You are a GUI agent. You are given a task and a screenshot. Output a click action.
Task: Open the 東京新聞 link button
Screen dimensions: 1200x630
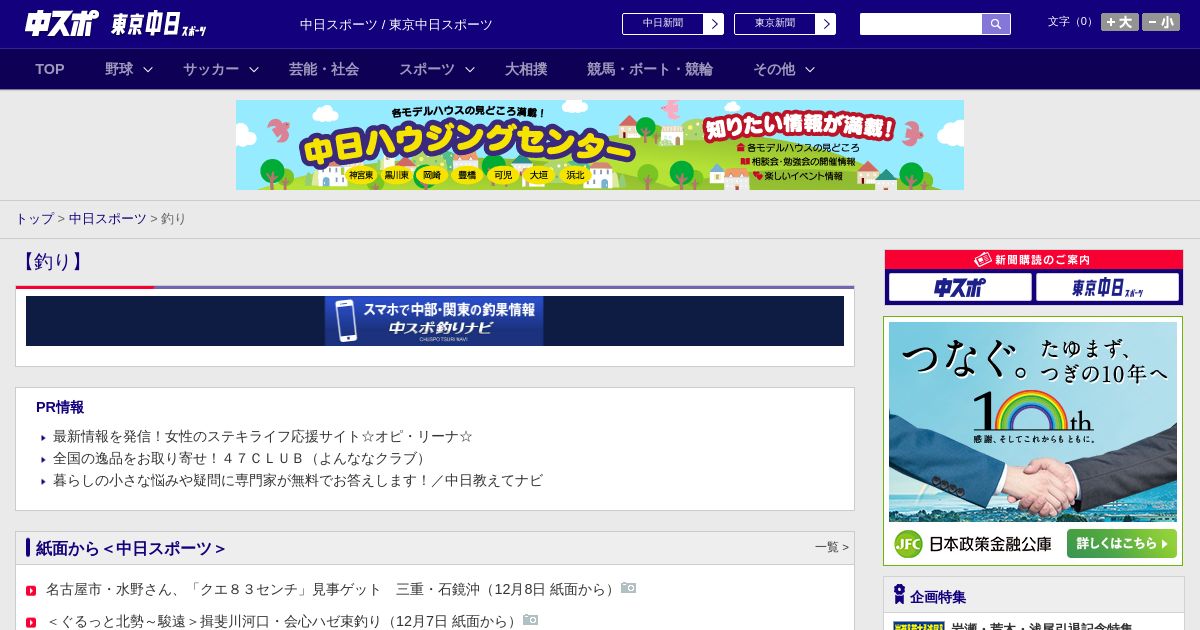click(784, 24)
